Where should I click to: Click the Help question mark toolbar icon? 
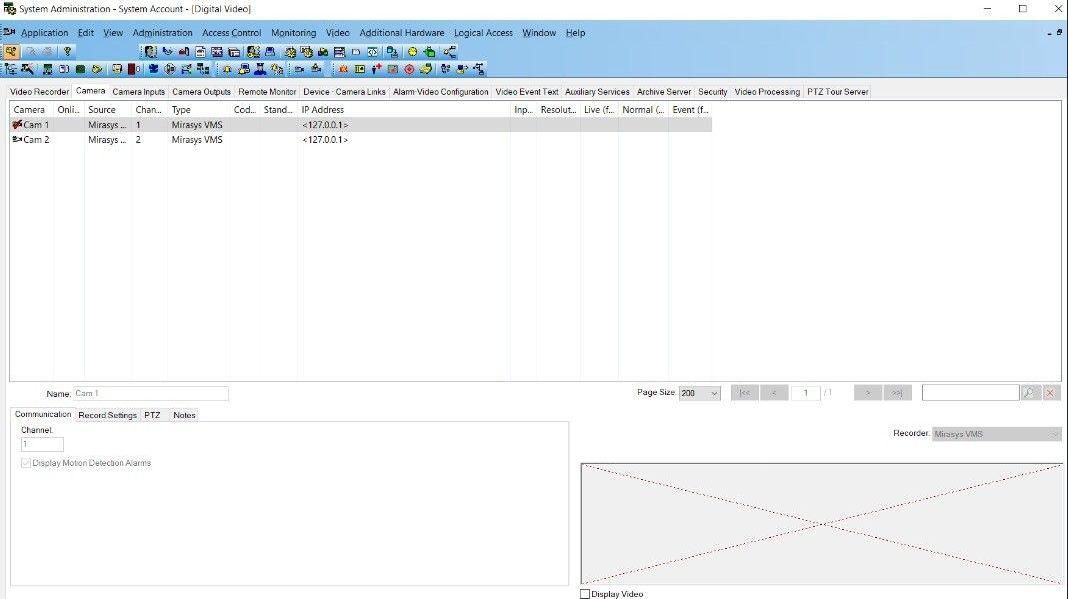pyautogui.click(x=66, y=50)
